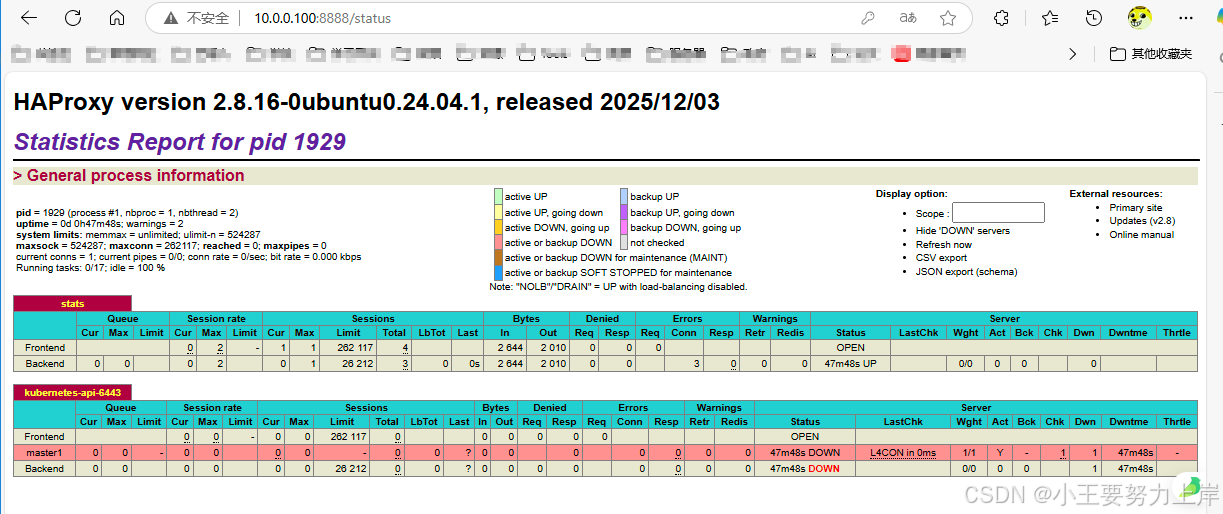The width and height of the screenshot is (1223, 514).
Task: Click the General process information heading
Action: 128,175
